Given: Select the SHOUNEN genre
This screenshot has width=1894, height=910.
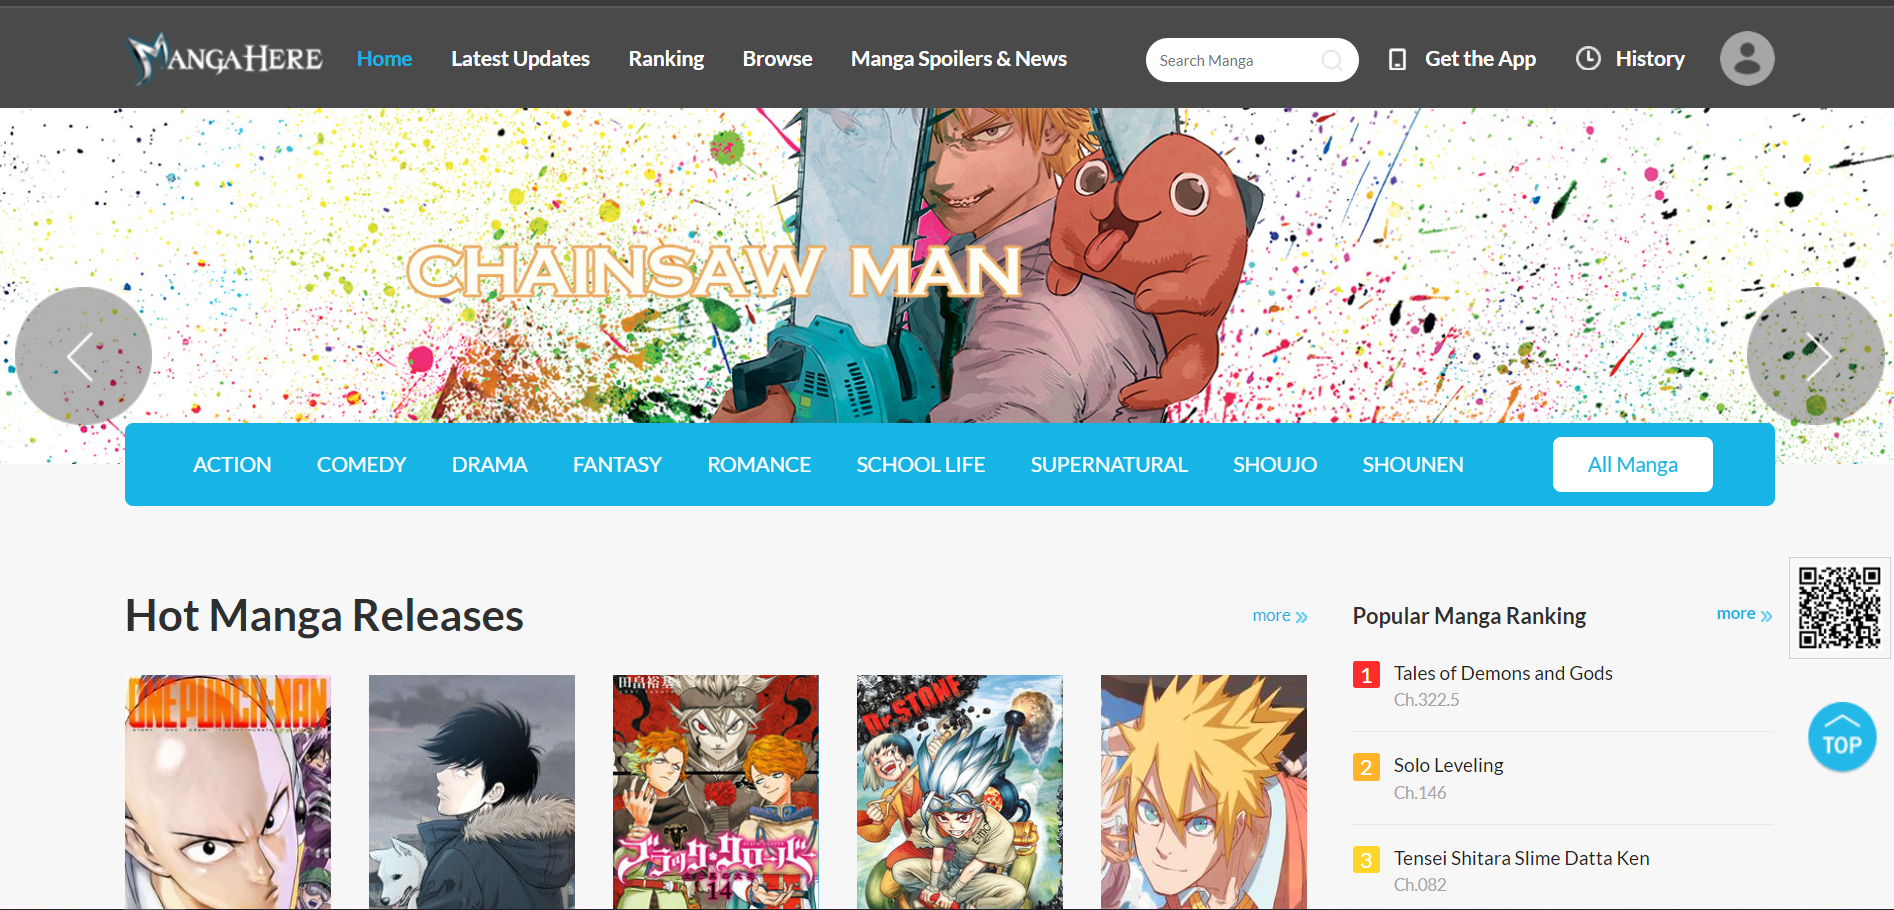Looking at the screenshot, I should (1413, 465).
